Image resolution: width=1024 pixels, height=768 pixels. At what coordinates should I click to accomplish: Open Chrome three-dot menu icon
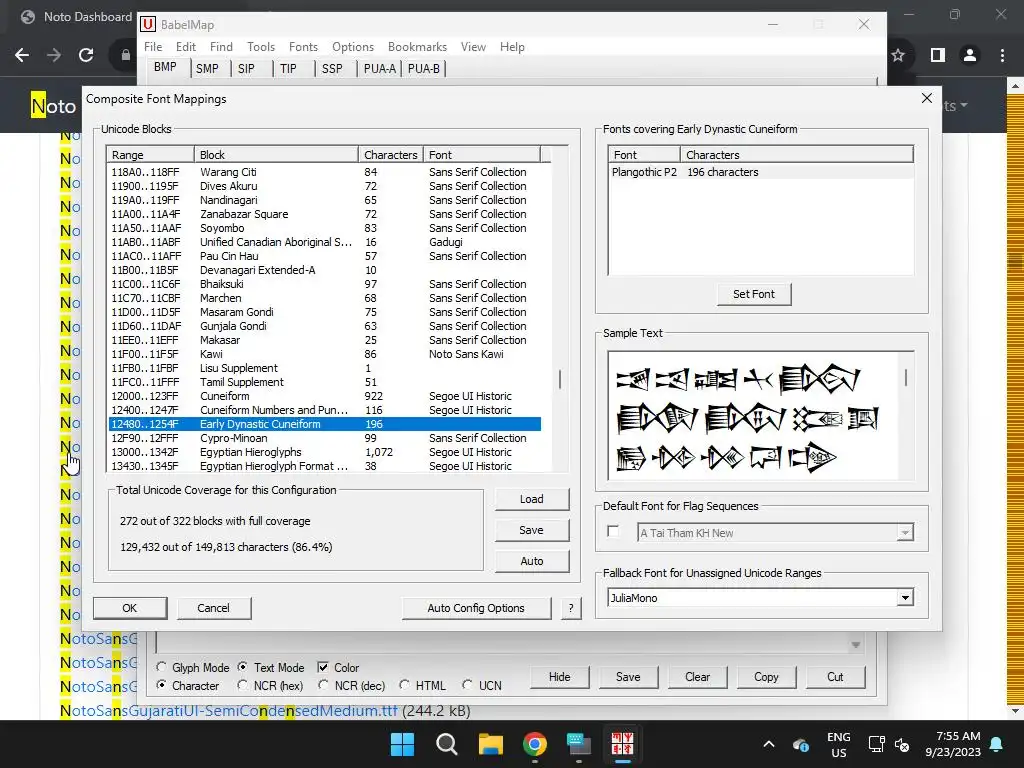click(1002, 56)
